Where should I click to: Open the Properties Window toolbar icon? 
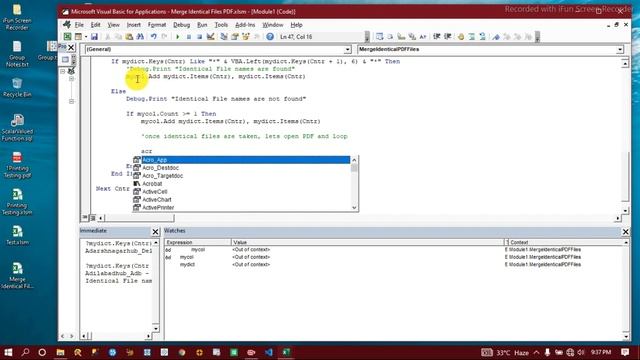coord(235,37)
